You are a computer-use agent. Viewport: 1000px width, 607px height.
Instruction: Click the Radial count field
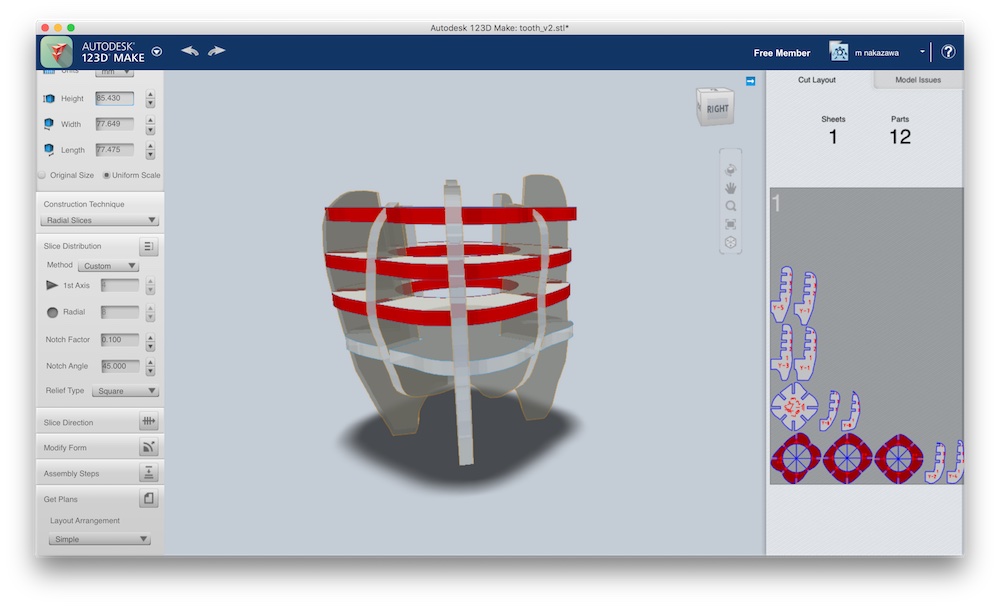[120, 312]
